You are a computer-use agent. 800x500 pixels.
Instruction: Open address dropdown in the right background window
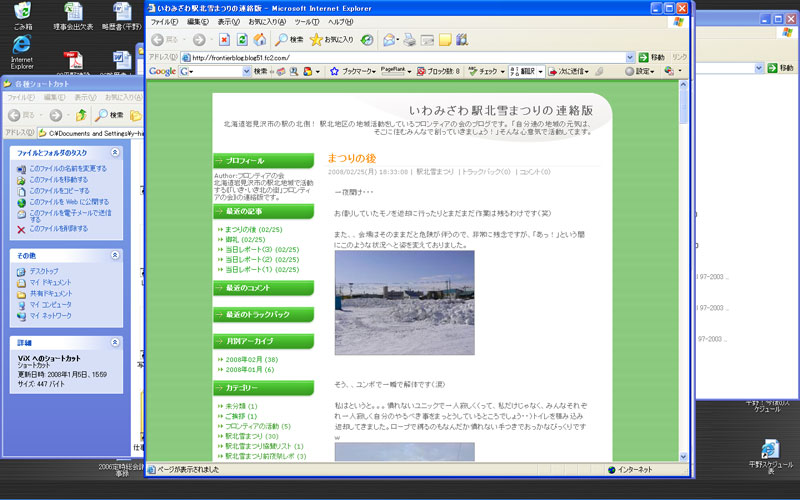pyautogui.click(x=759, y=68)
